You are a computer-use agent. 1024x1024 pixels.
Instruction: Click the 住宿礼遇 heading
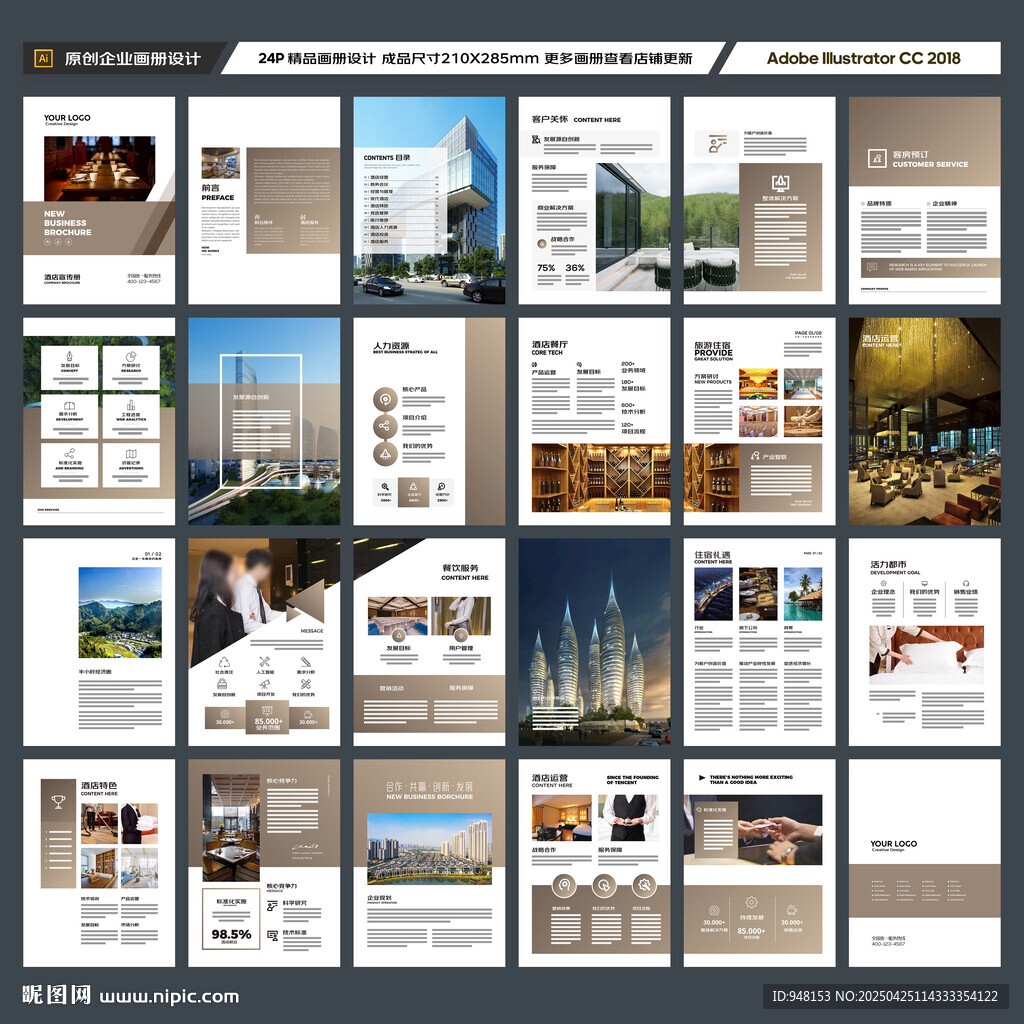click(x=712, y=554)
